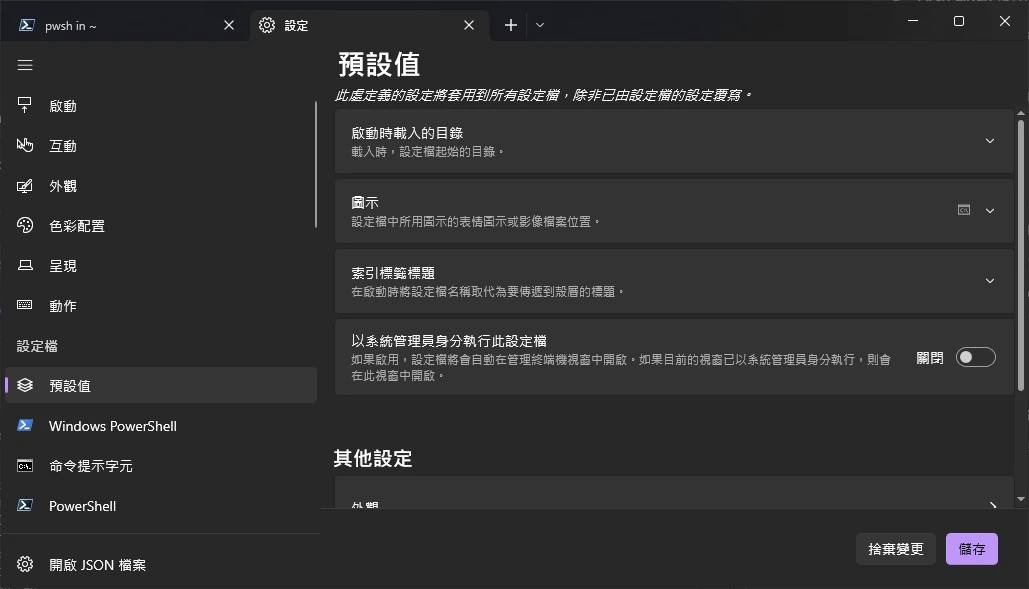
Task: Click the new tab plus button
Action: point(511,25)
